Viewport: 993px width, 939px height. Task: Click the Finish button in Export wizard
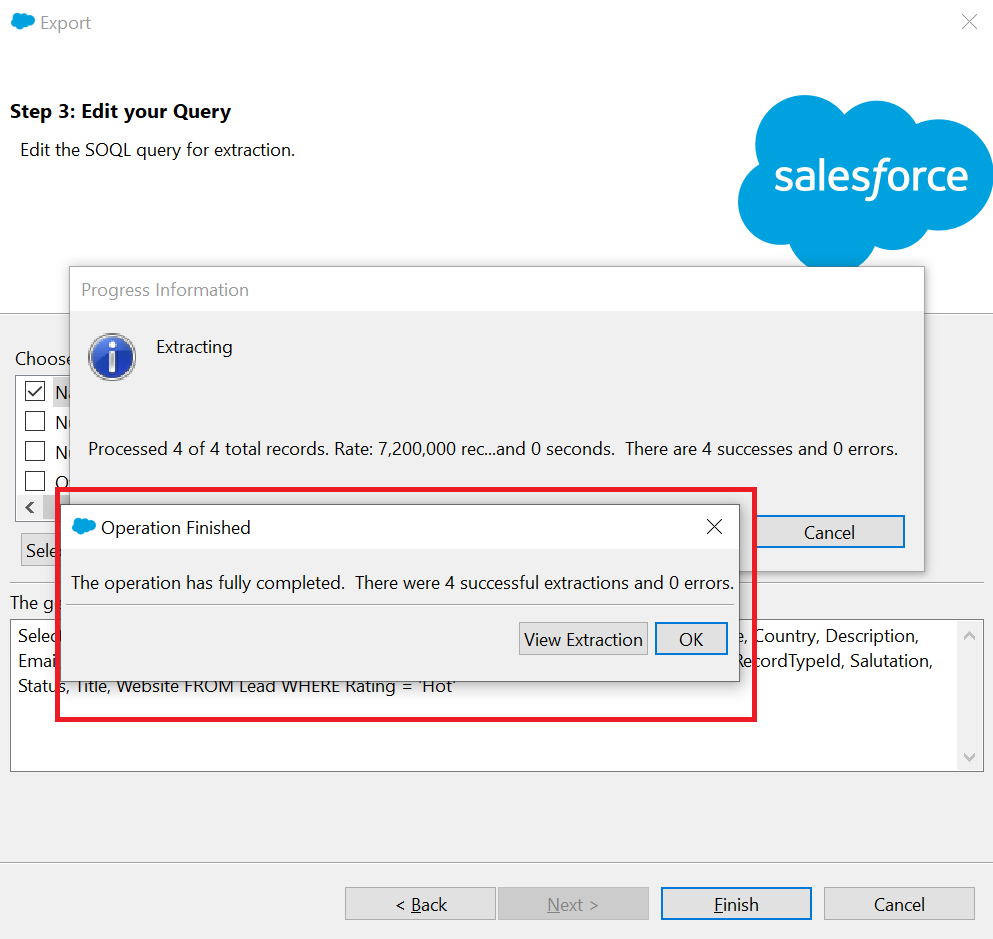pyautogui.click(x=736, y=904)
